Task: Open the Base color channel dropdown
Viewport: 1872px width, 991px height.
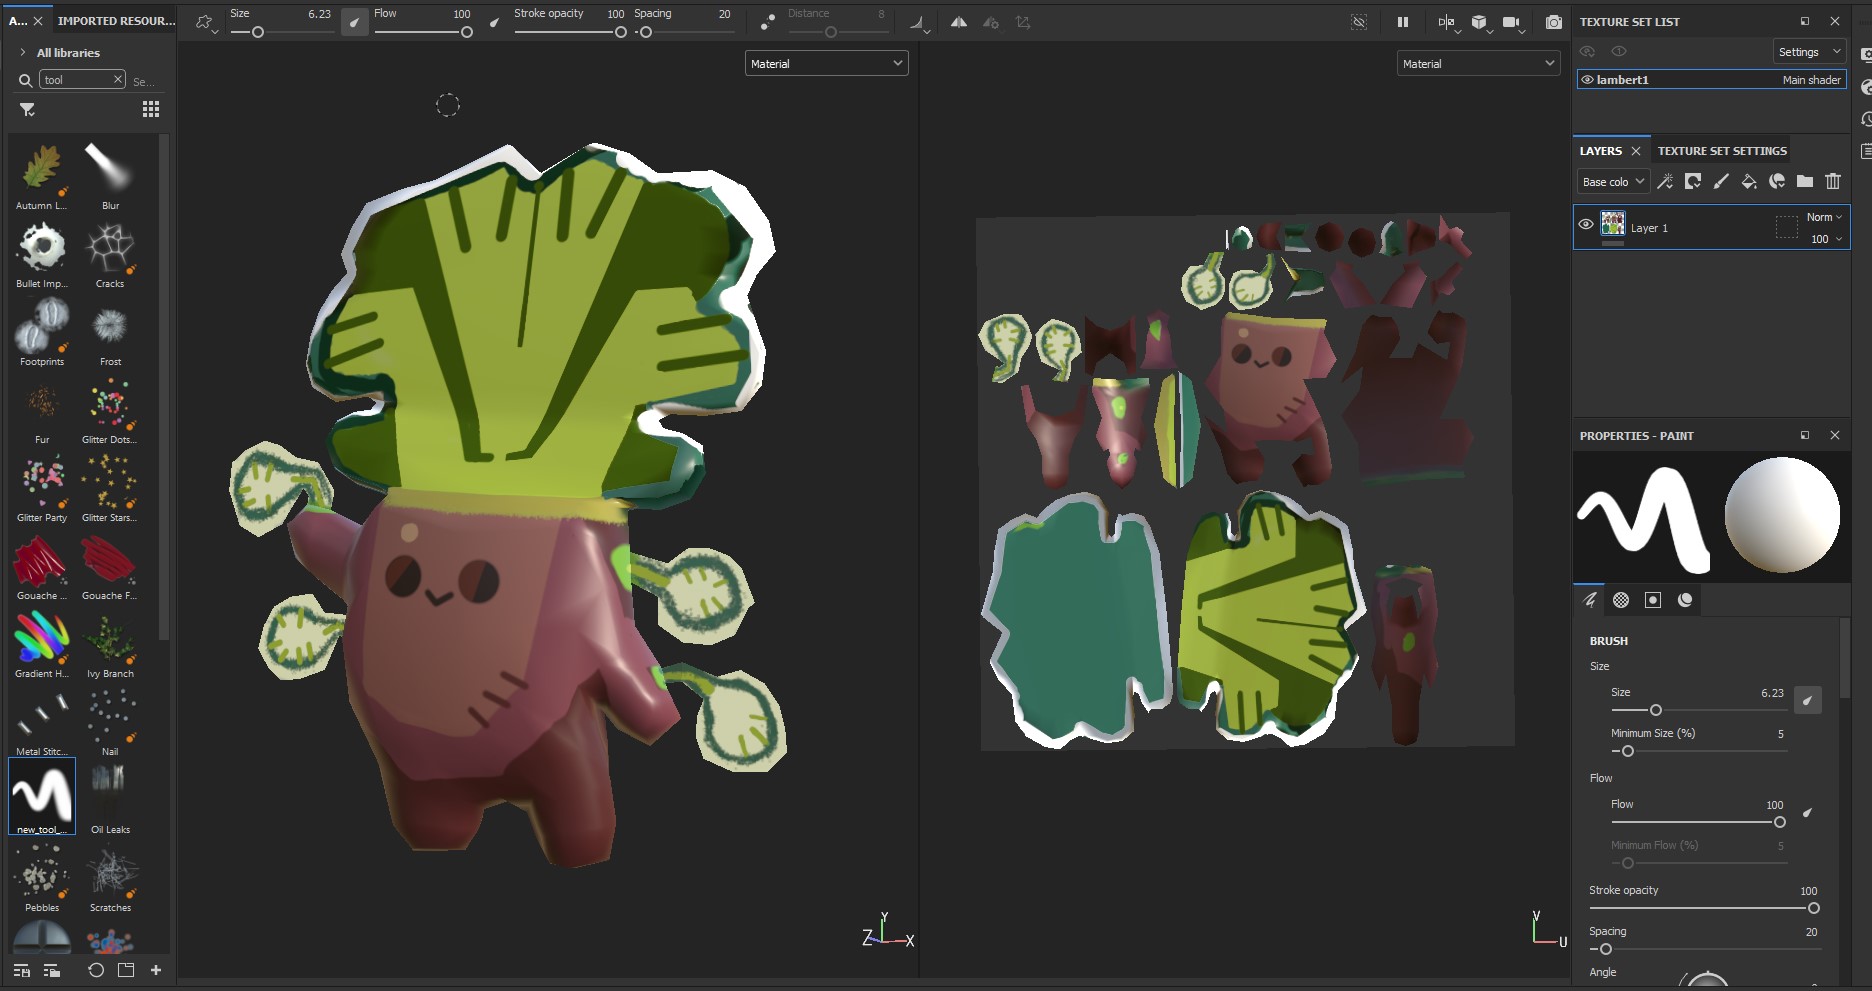Action: click(1612, 182)
